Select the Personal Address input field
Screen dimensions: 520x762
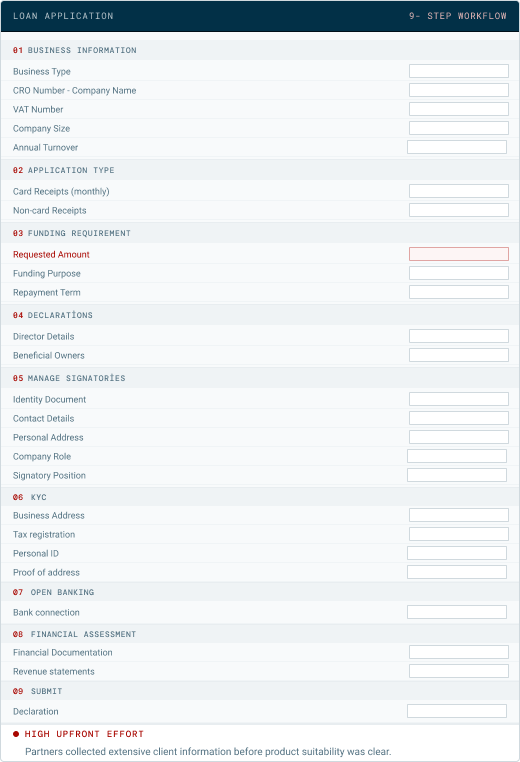click(x=459, y=437)
